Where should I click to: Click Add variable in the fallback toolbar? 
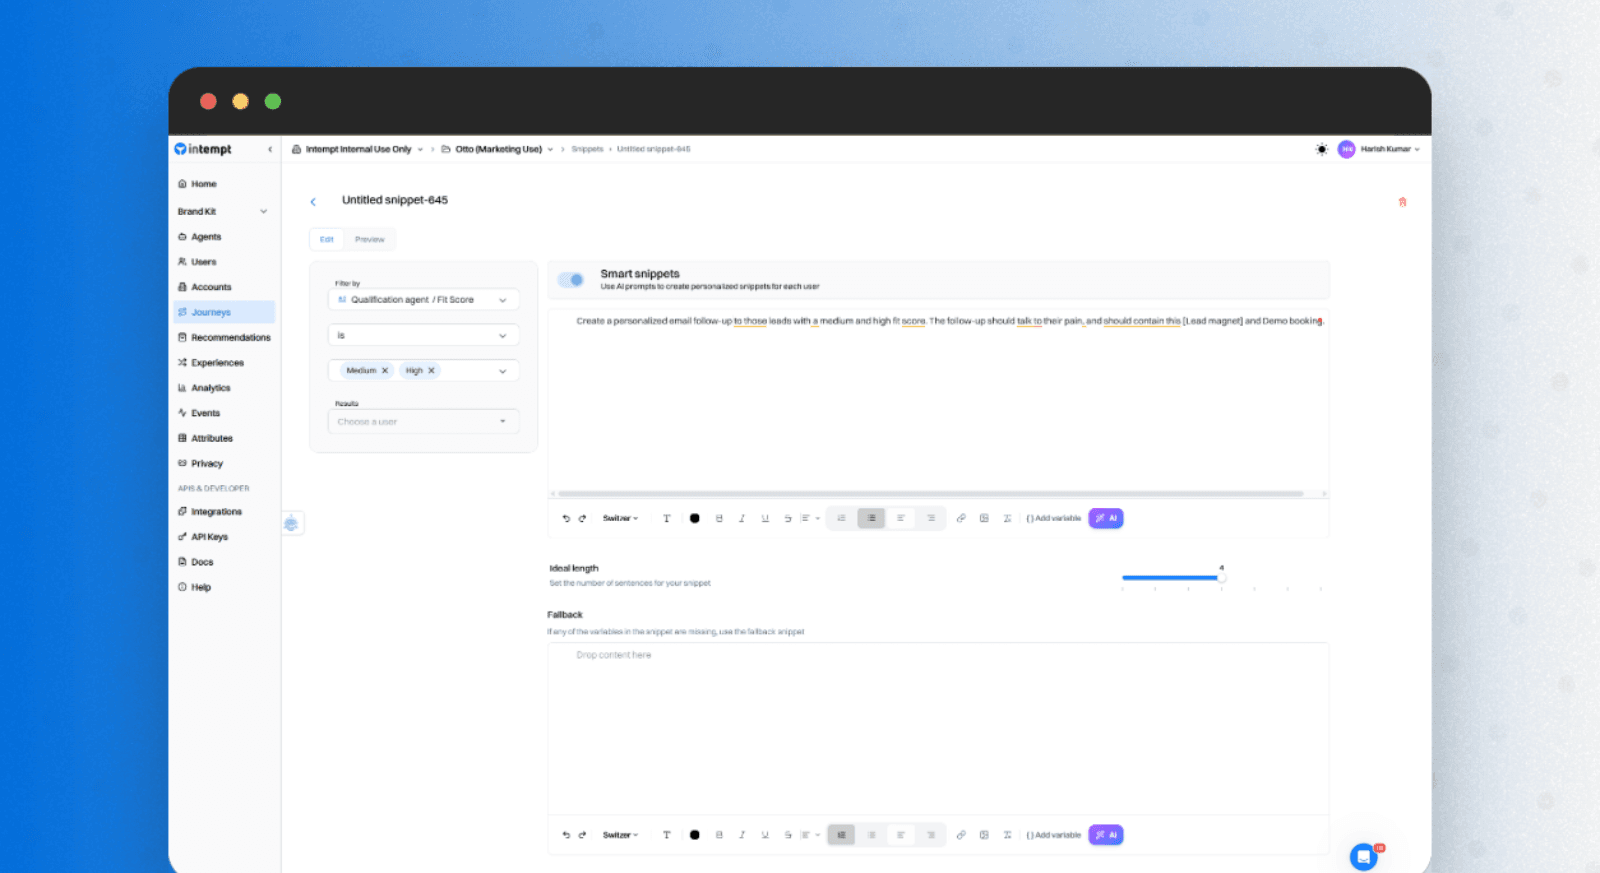point(1054,835)
